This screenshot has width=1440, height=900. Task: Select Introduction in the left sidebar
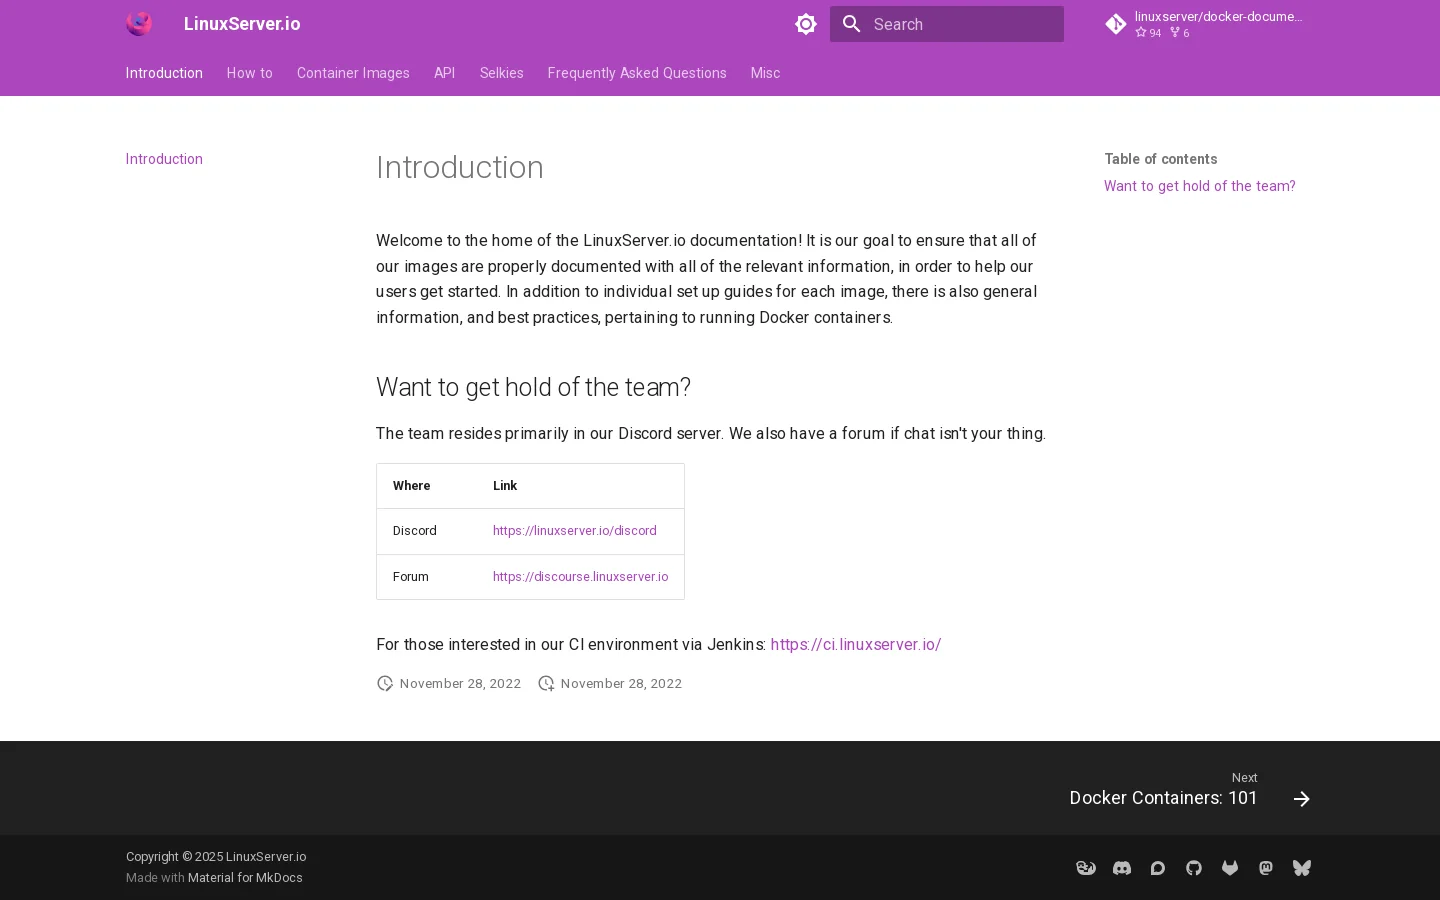click(164, 159)
